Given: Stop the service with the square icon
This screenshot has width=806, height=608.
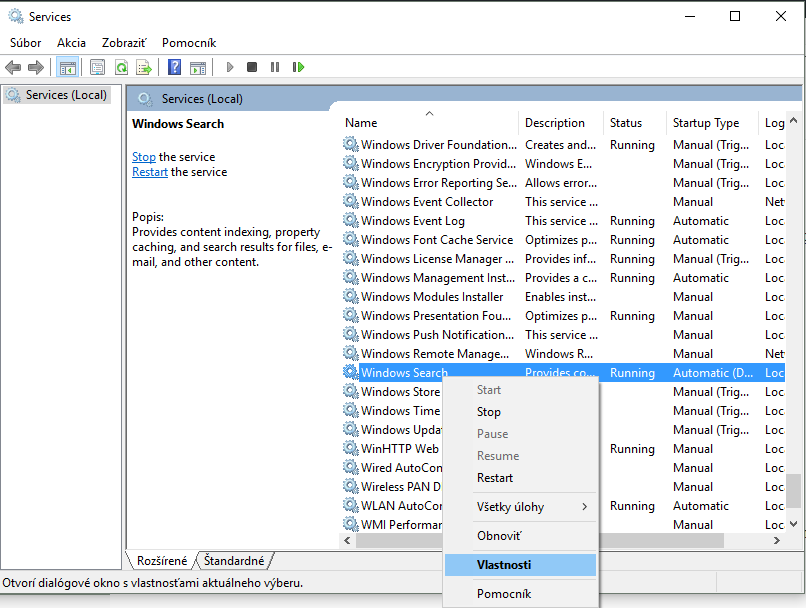Looking at the screenshot, I should [x=252, y=67].
